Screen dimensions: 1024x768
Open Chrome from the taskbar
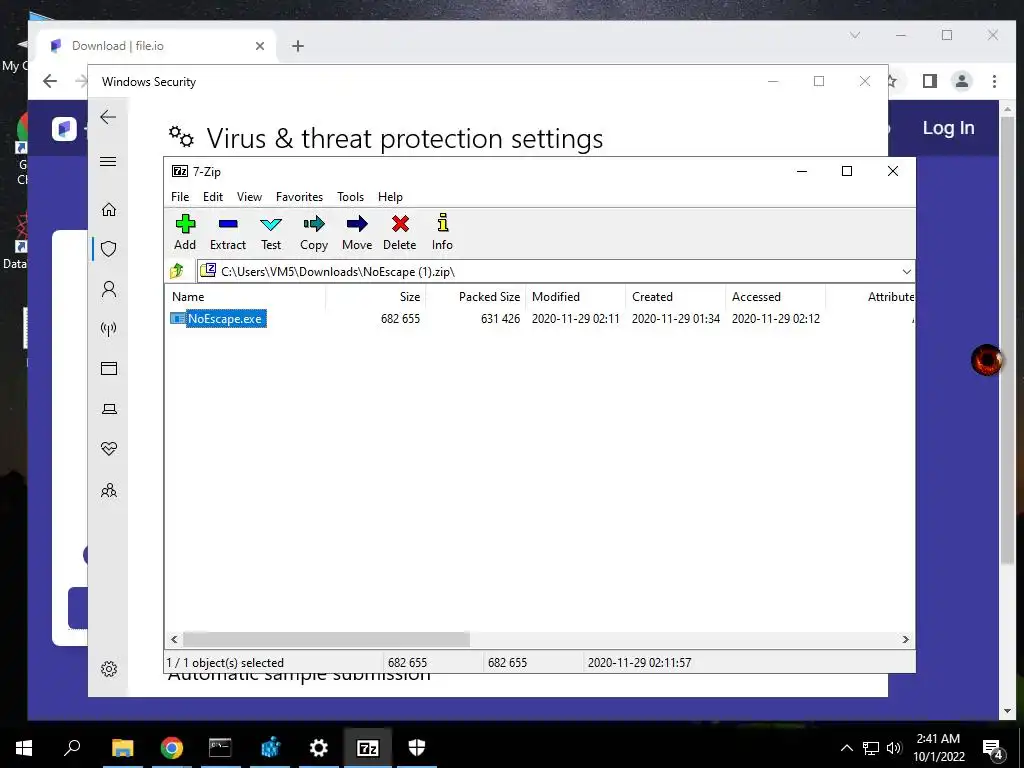click(x=171, y=748)
